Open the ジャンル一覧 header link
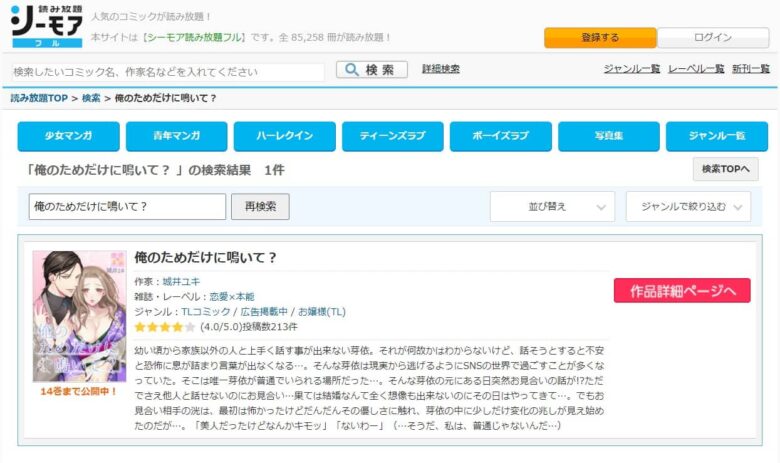 tap(632, 69)
